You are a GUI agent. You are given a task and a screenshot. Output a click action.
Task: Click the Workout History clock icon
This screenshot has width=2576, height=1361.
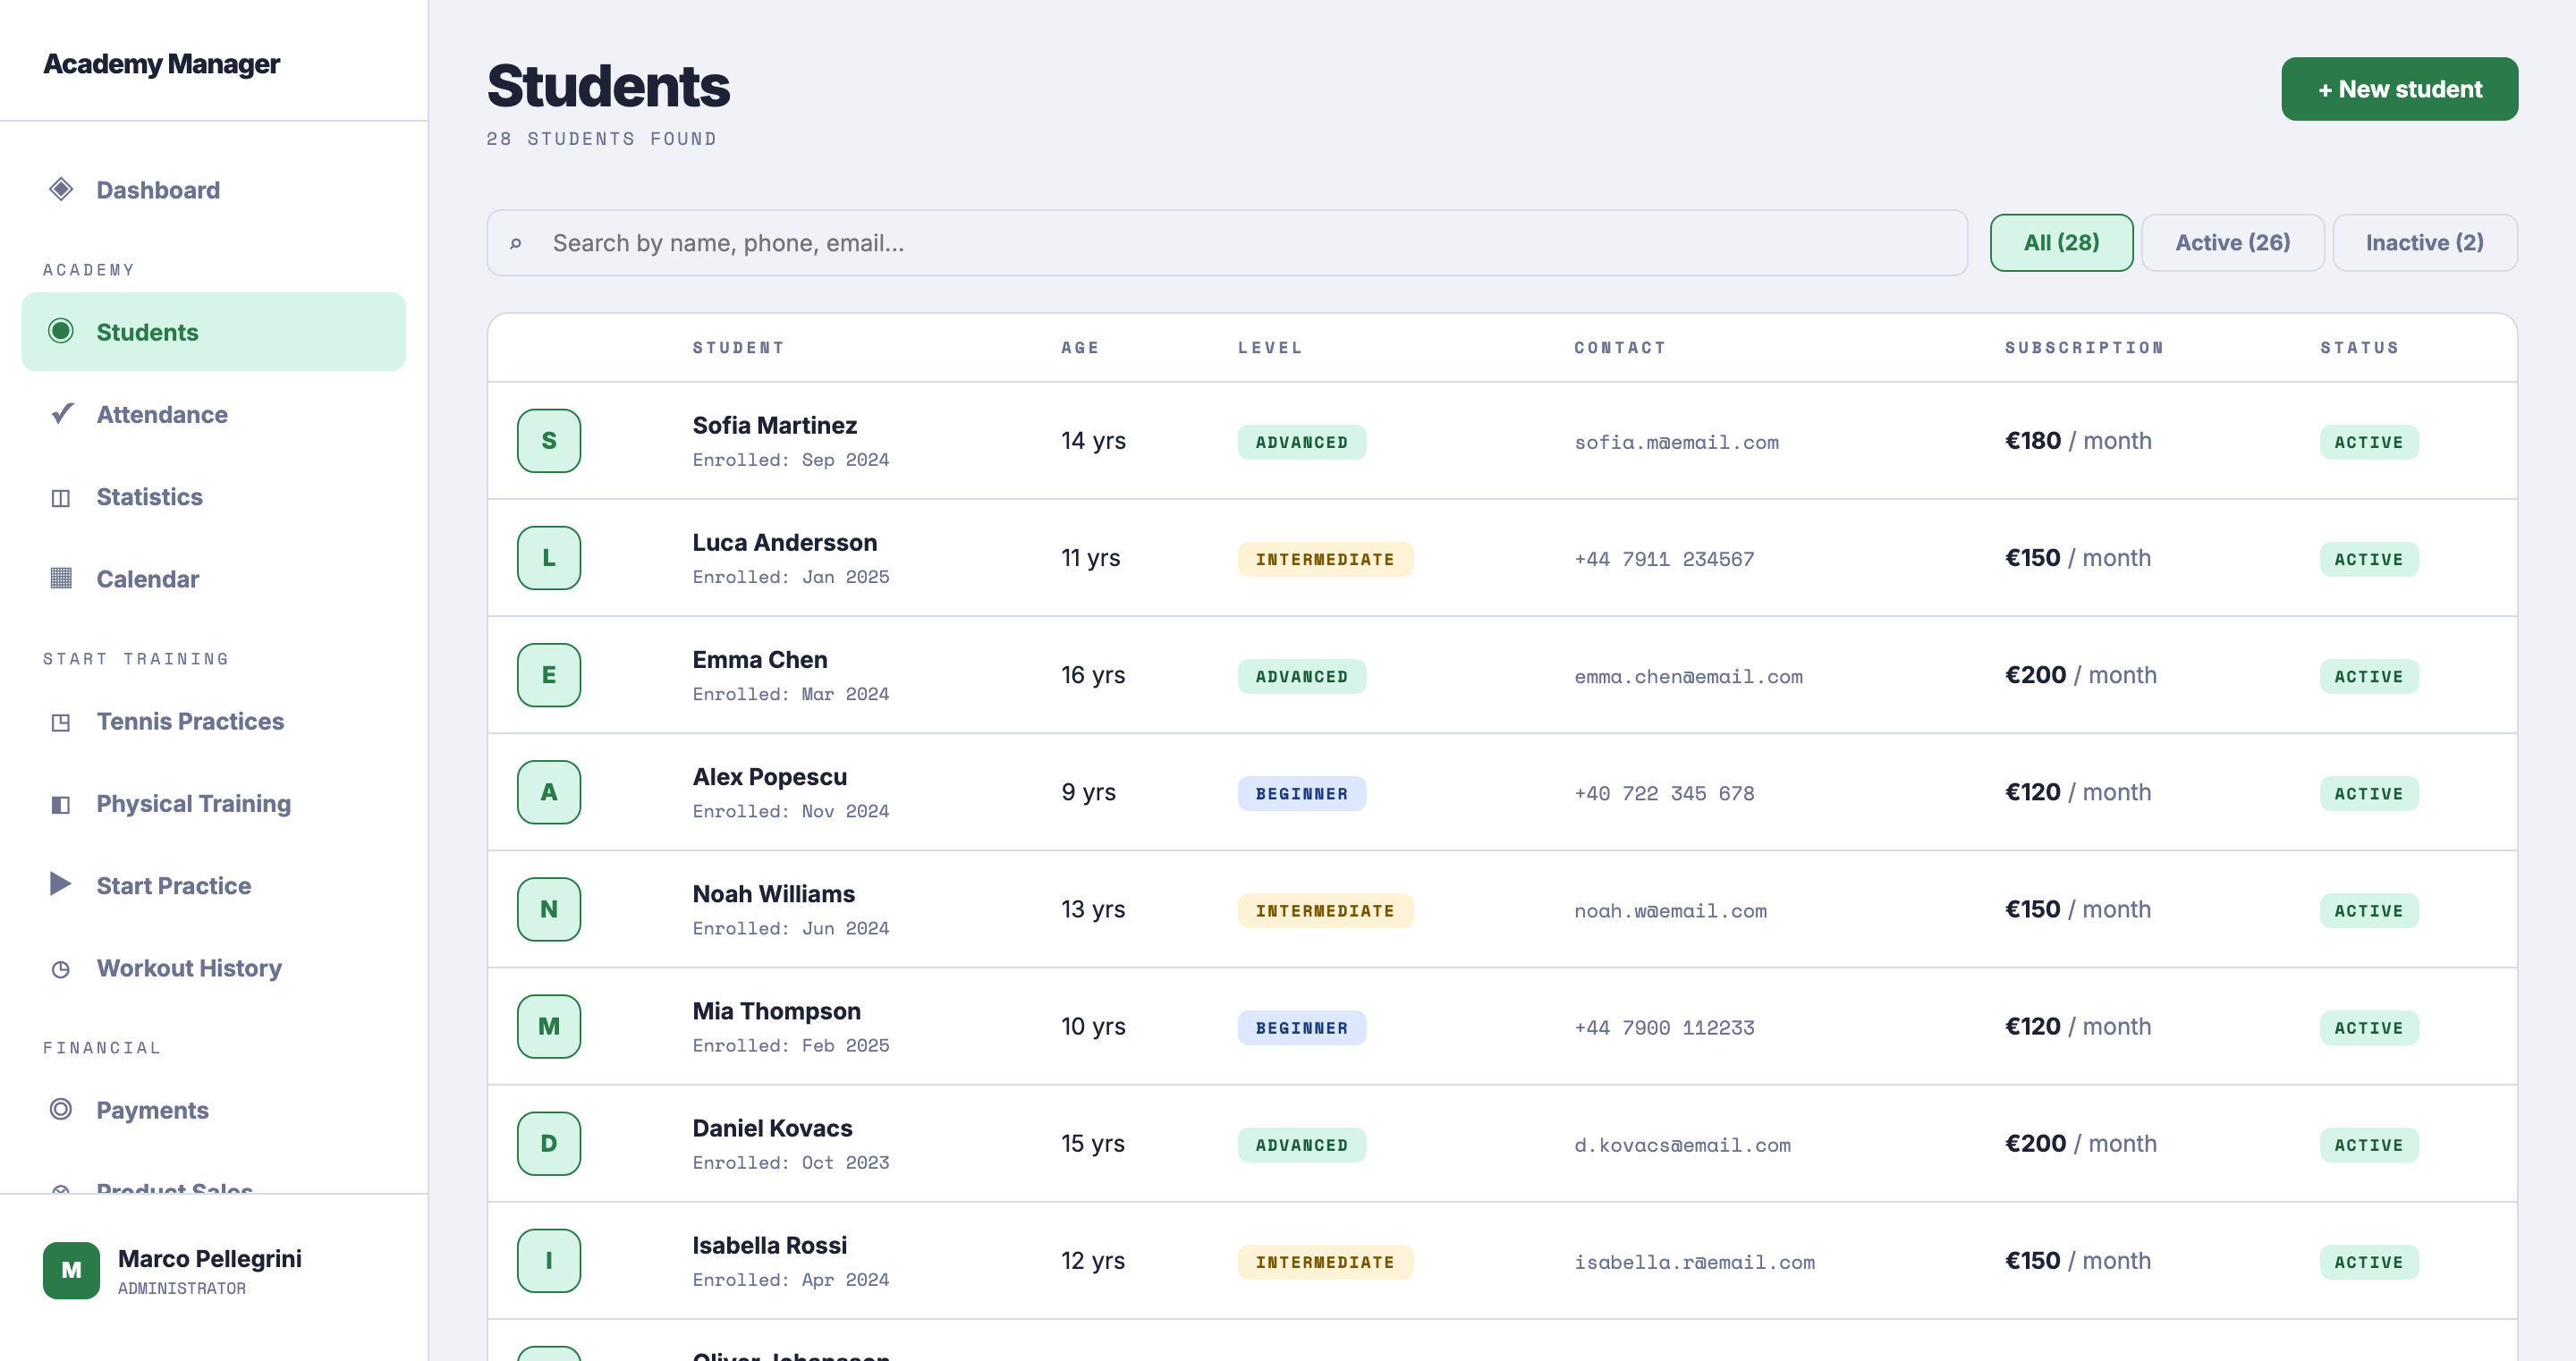coord(61,969)
